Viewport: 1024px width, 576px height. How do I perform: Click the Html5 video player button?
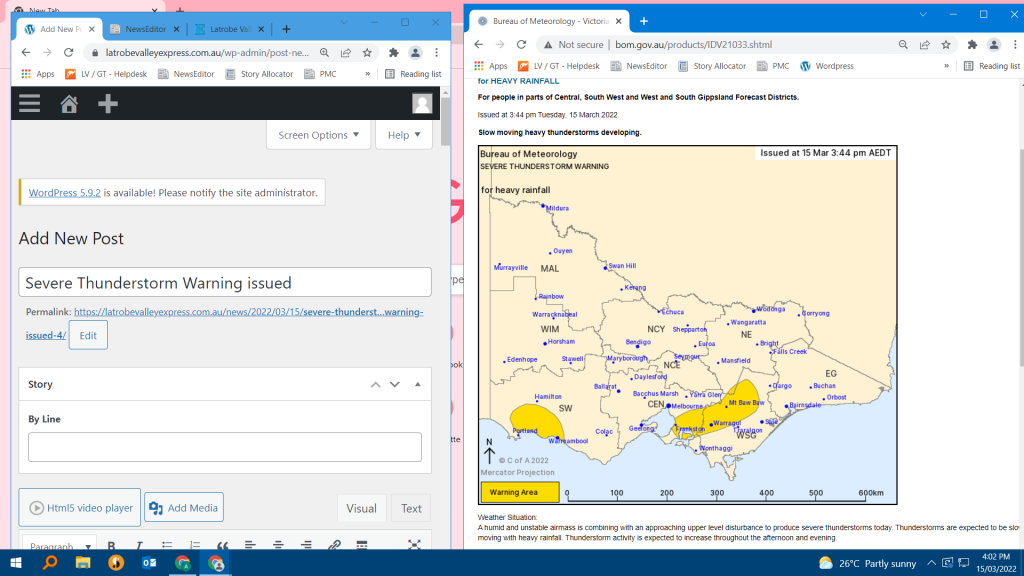tap(80, 507)
